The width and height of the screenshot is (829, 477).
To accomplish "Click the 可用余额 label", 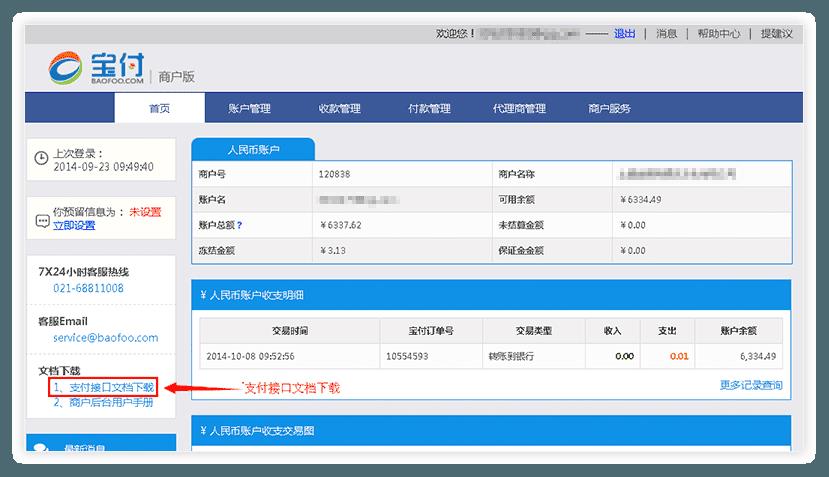I will tap(517, 199).
